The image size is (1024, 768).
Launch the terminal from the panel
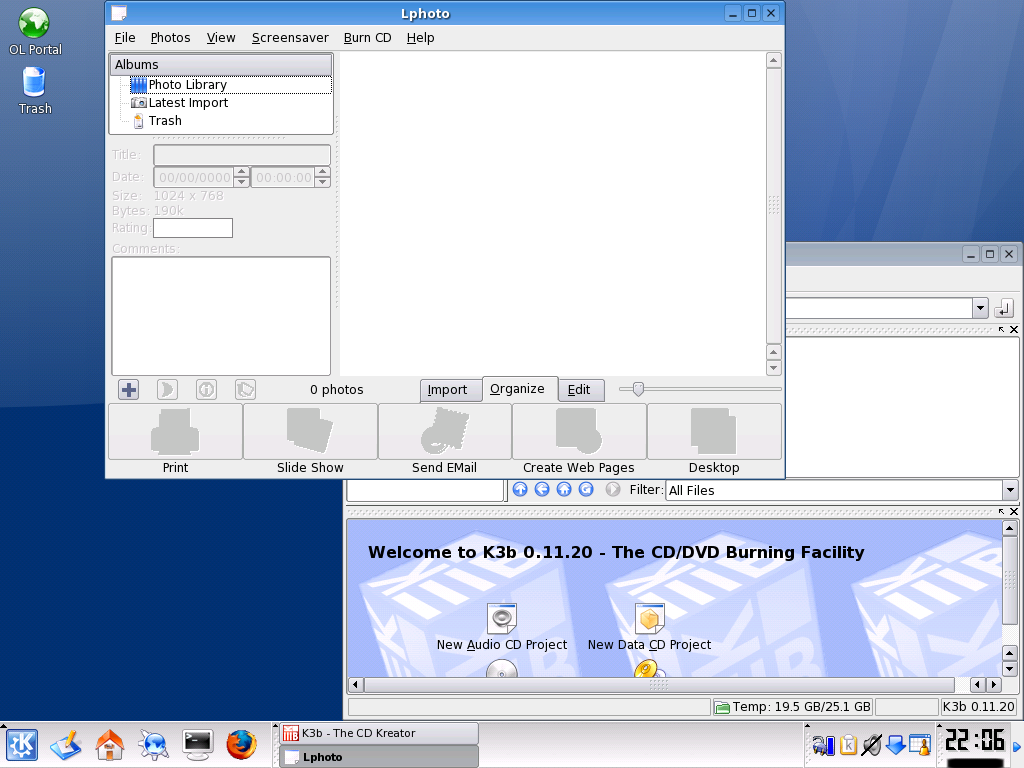tap(197, 745)
